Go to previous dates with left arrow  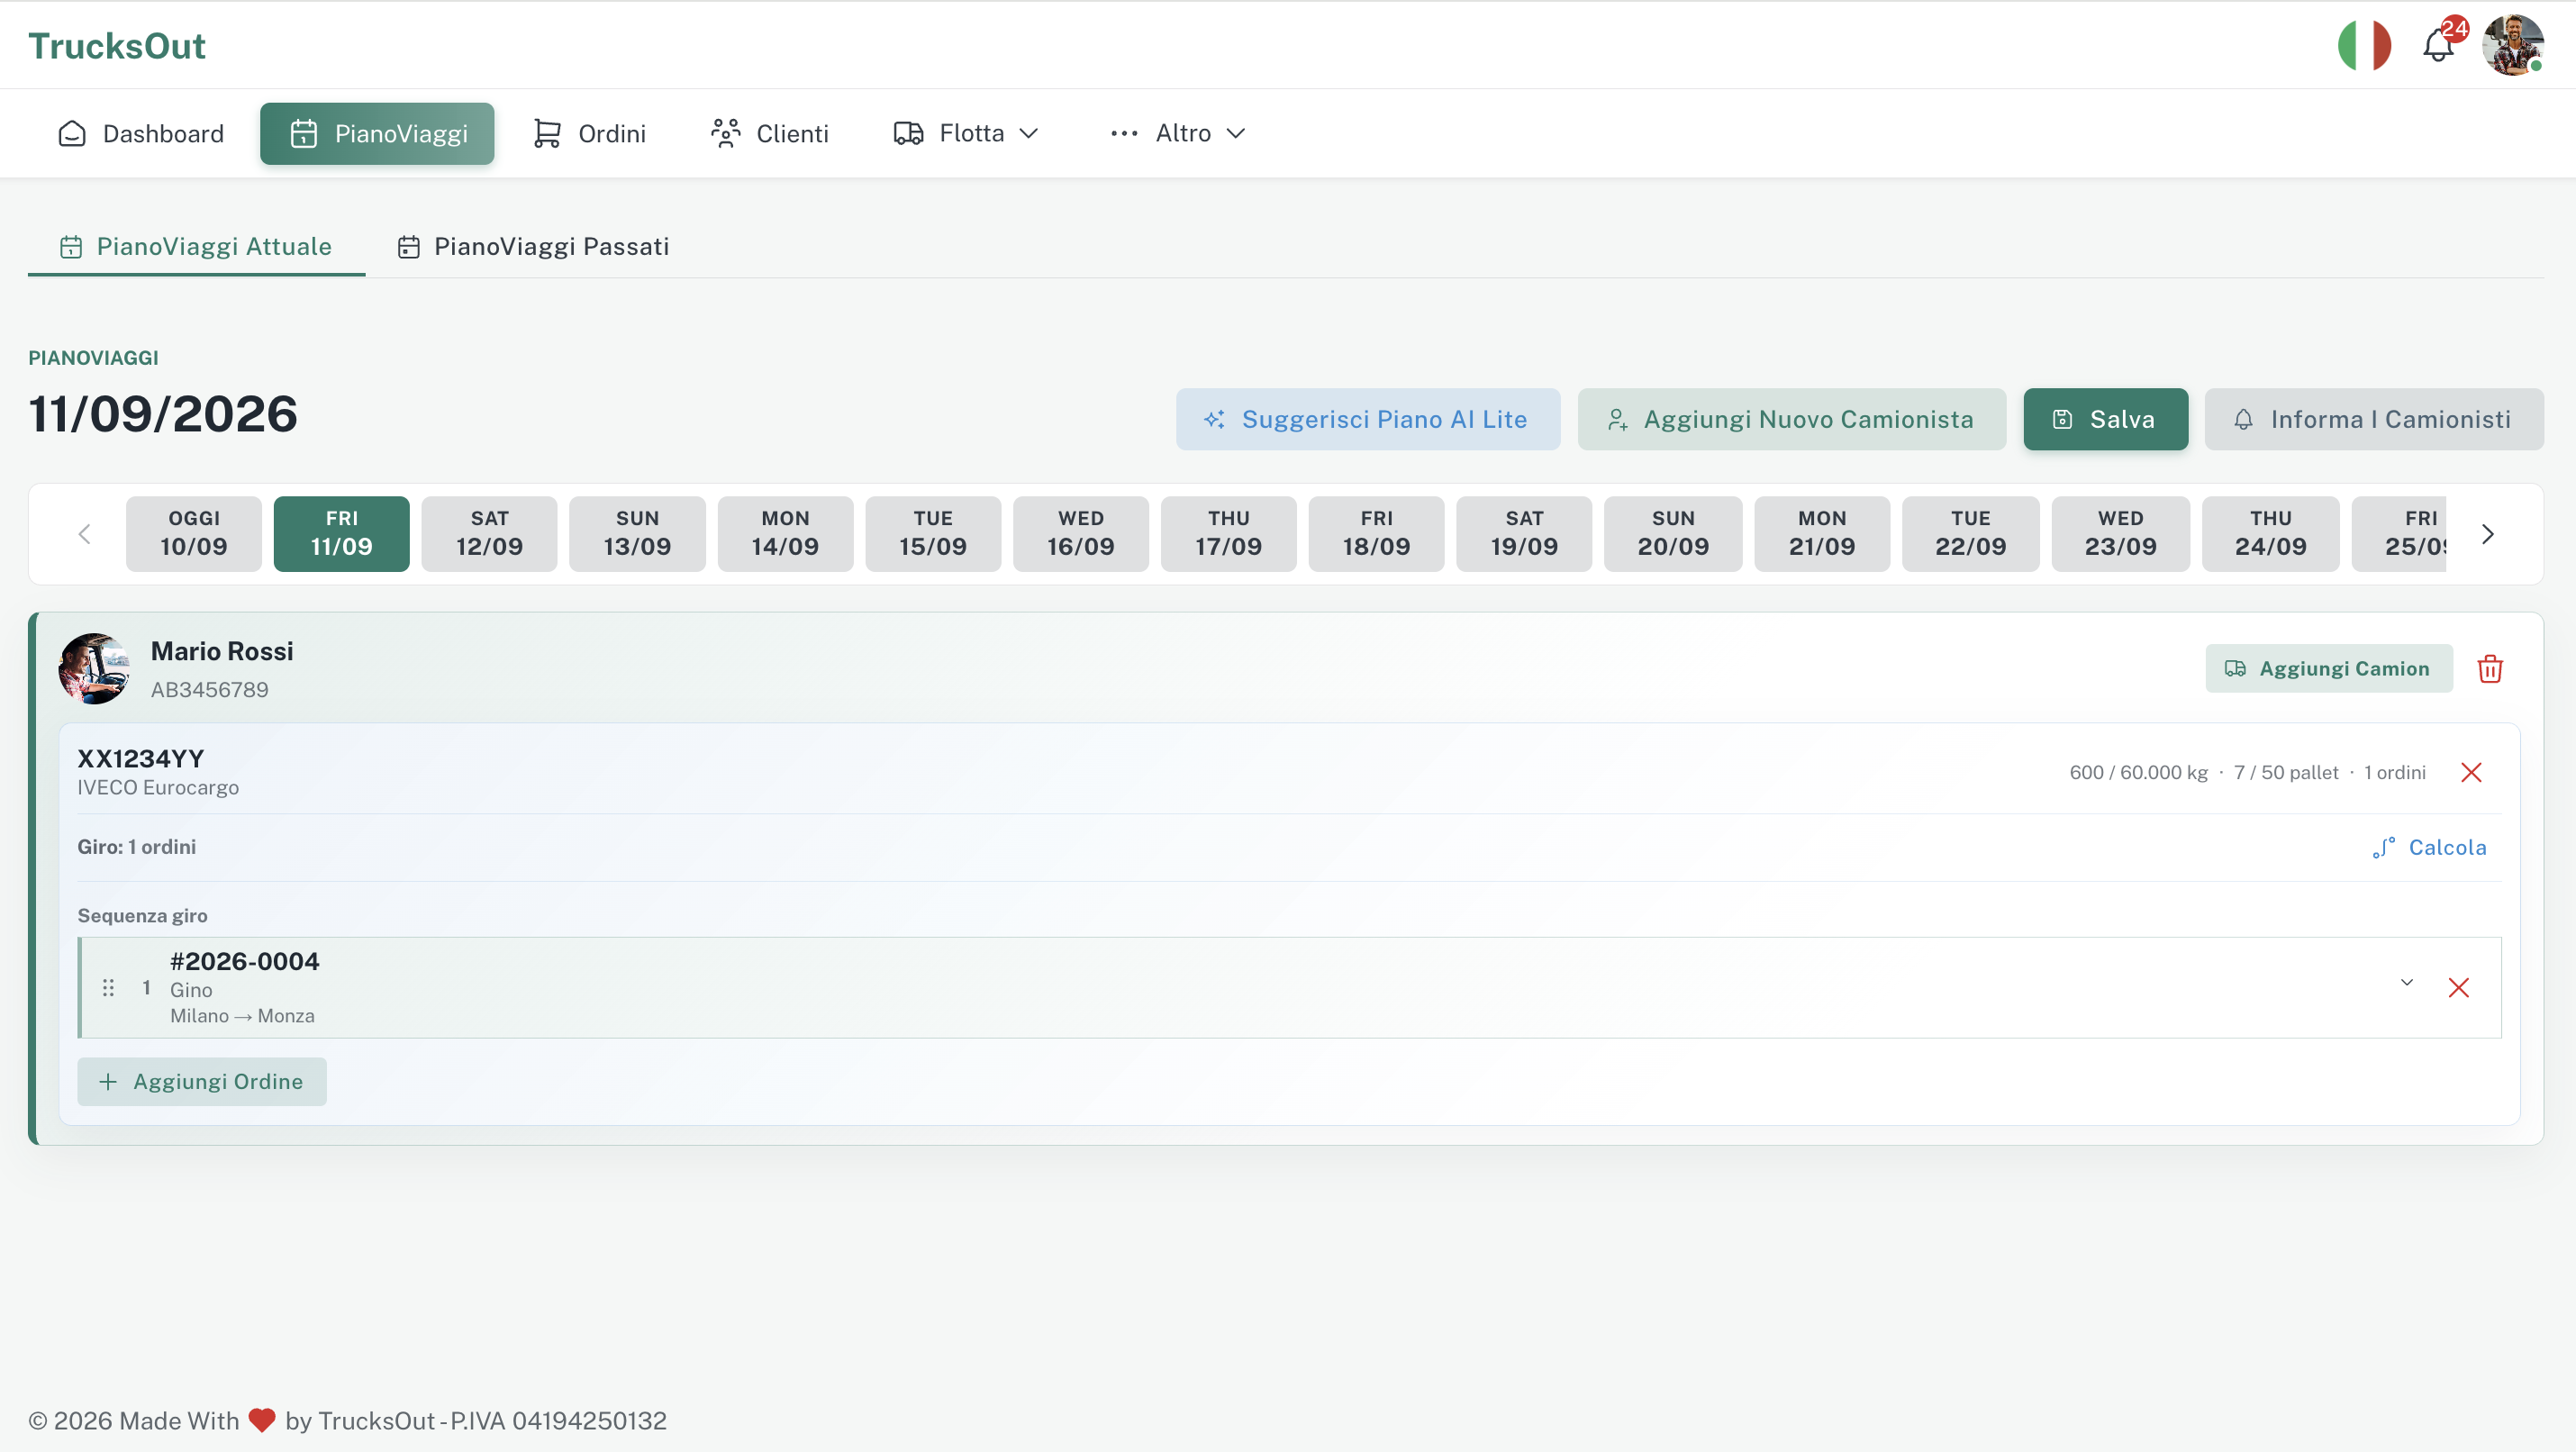coord(84,534)
